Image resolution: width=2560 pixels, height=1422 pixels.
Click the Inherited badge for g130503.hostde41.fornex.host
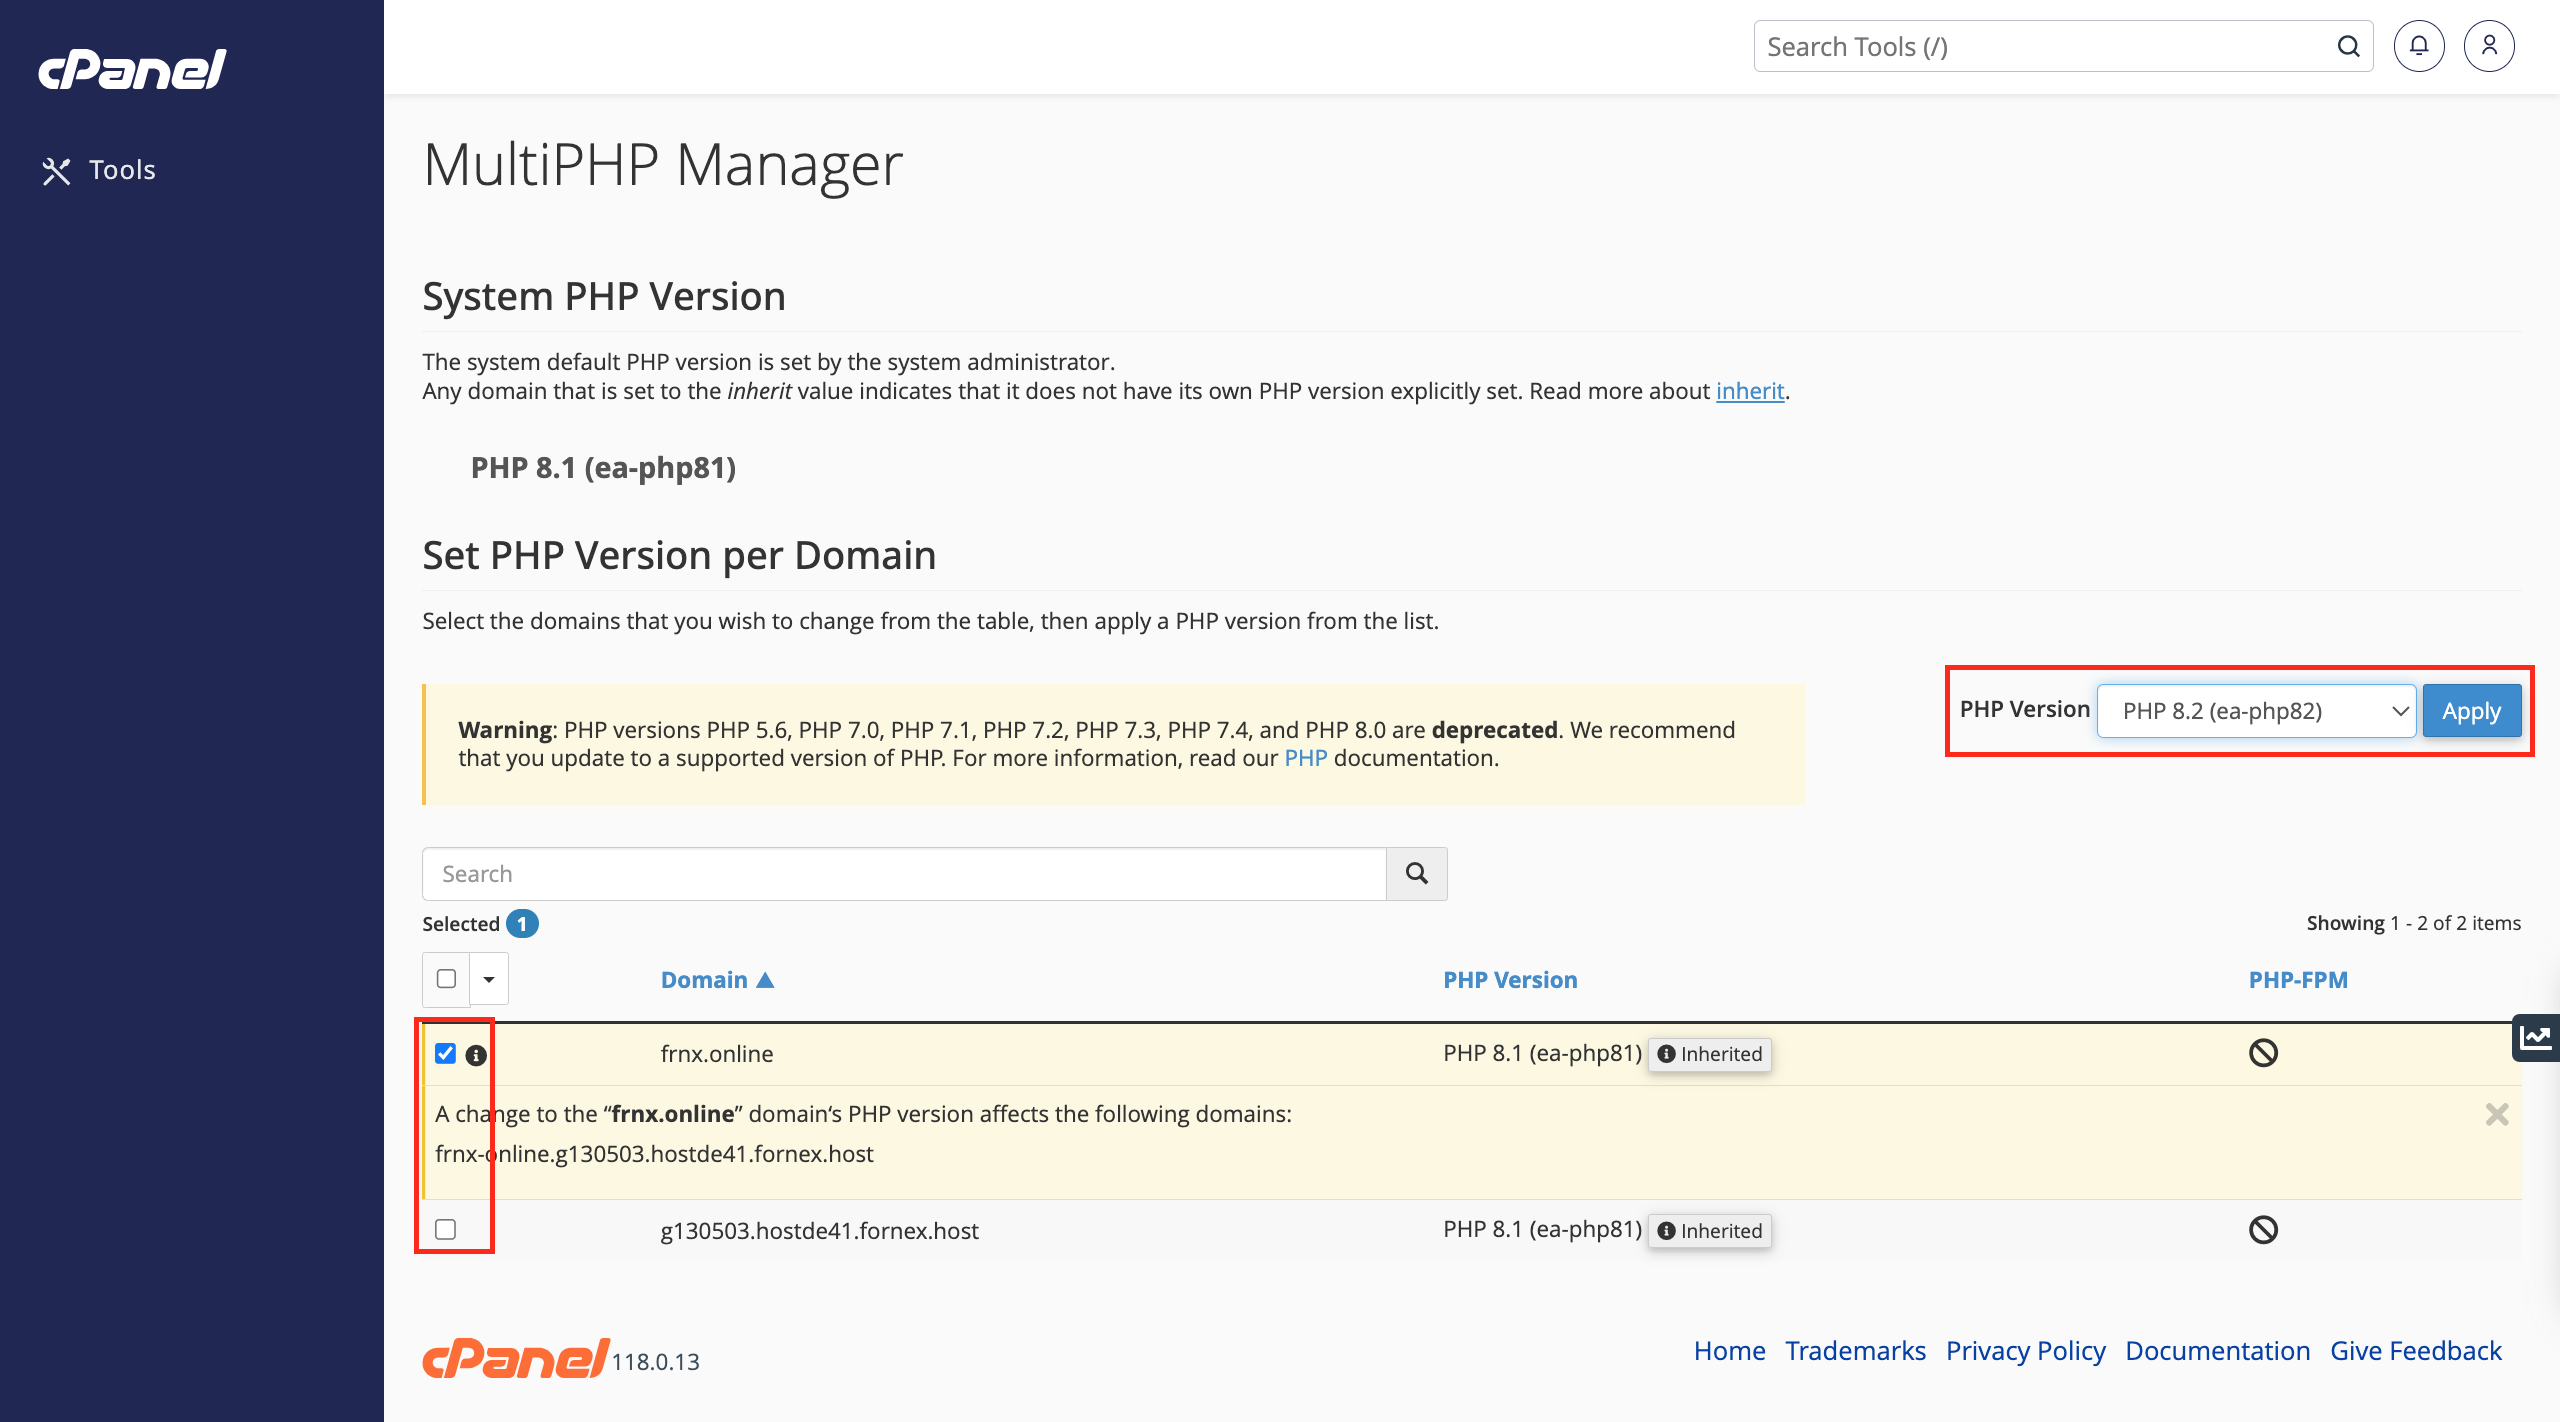click(1710, 1231)
